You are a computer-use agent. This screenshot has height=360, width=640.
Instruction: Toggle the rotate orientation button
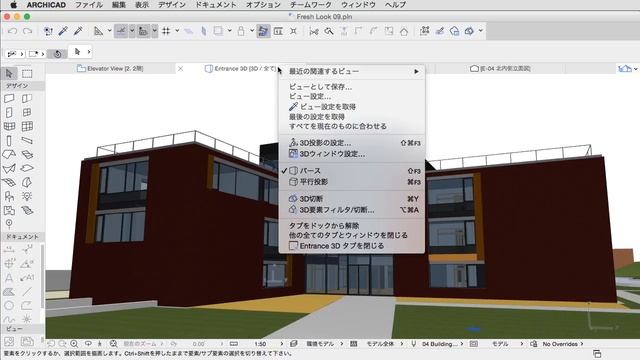coord(58,53)
